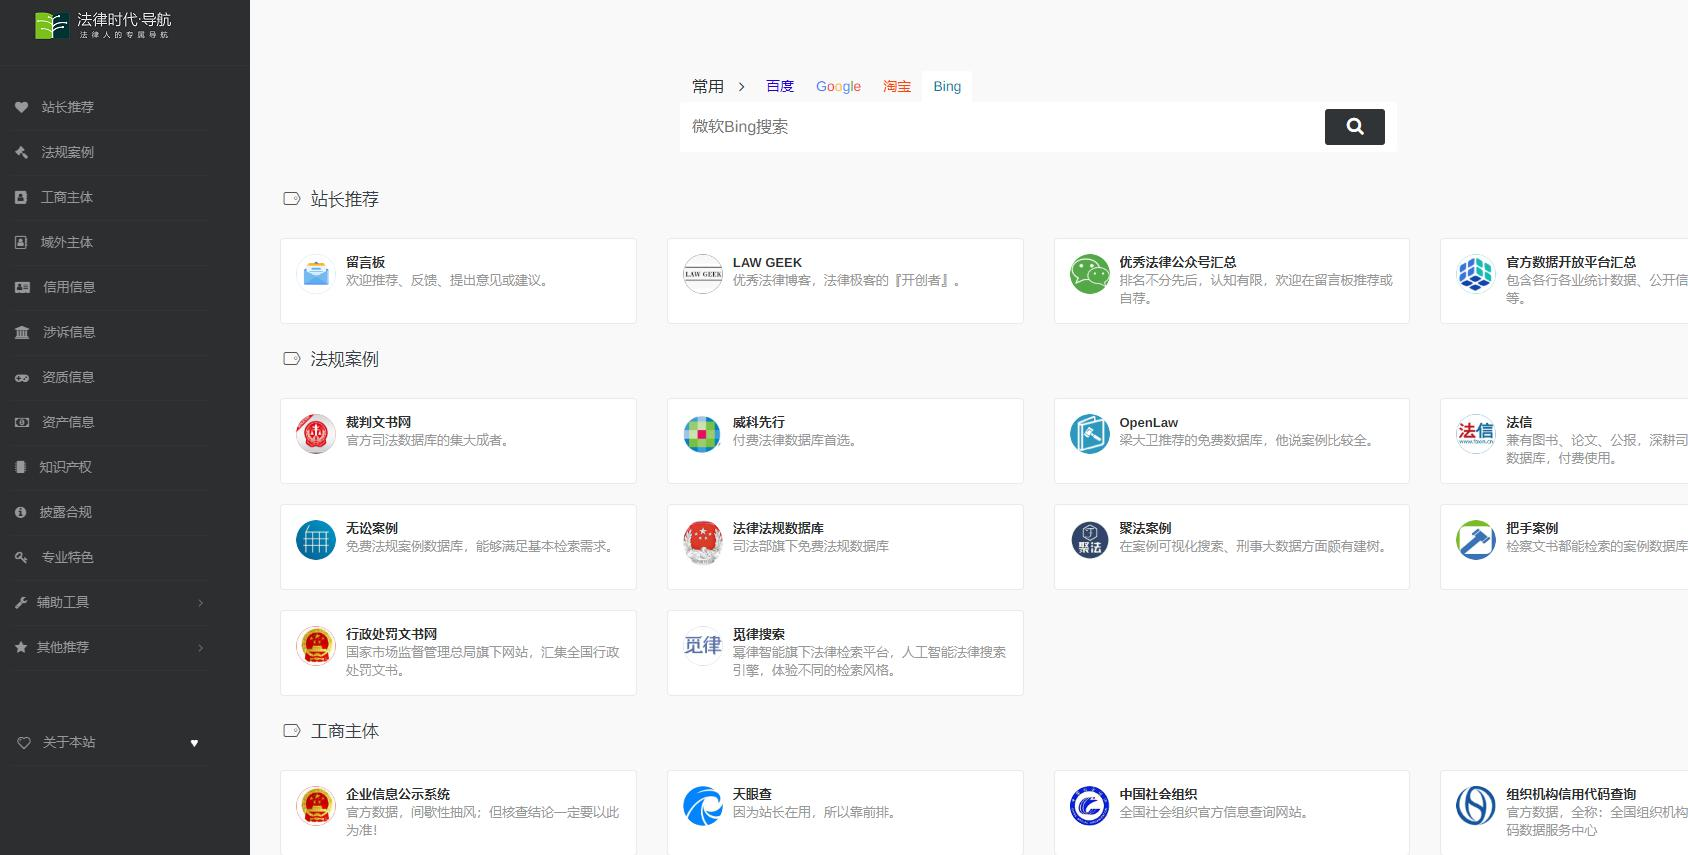Click the 留言板 mail icon
This screenshot has height=855, width=1688.
tap(316, 274)
